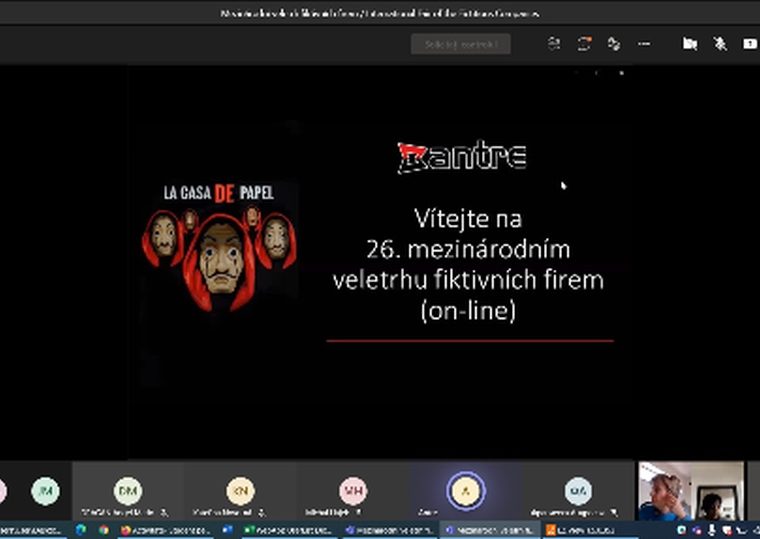
Task: Click the text '(on-line)' on the slide
Action: (468, 311)
